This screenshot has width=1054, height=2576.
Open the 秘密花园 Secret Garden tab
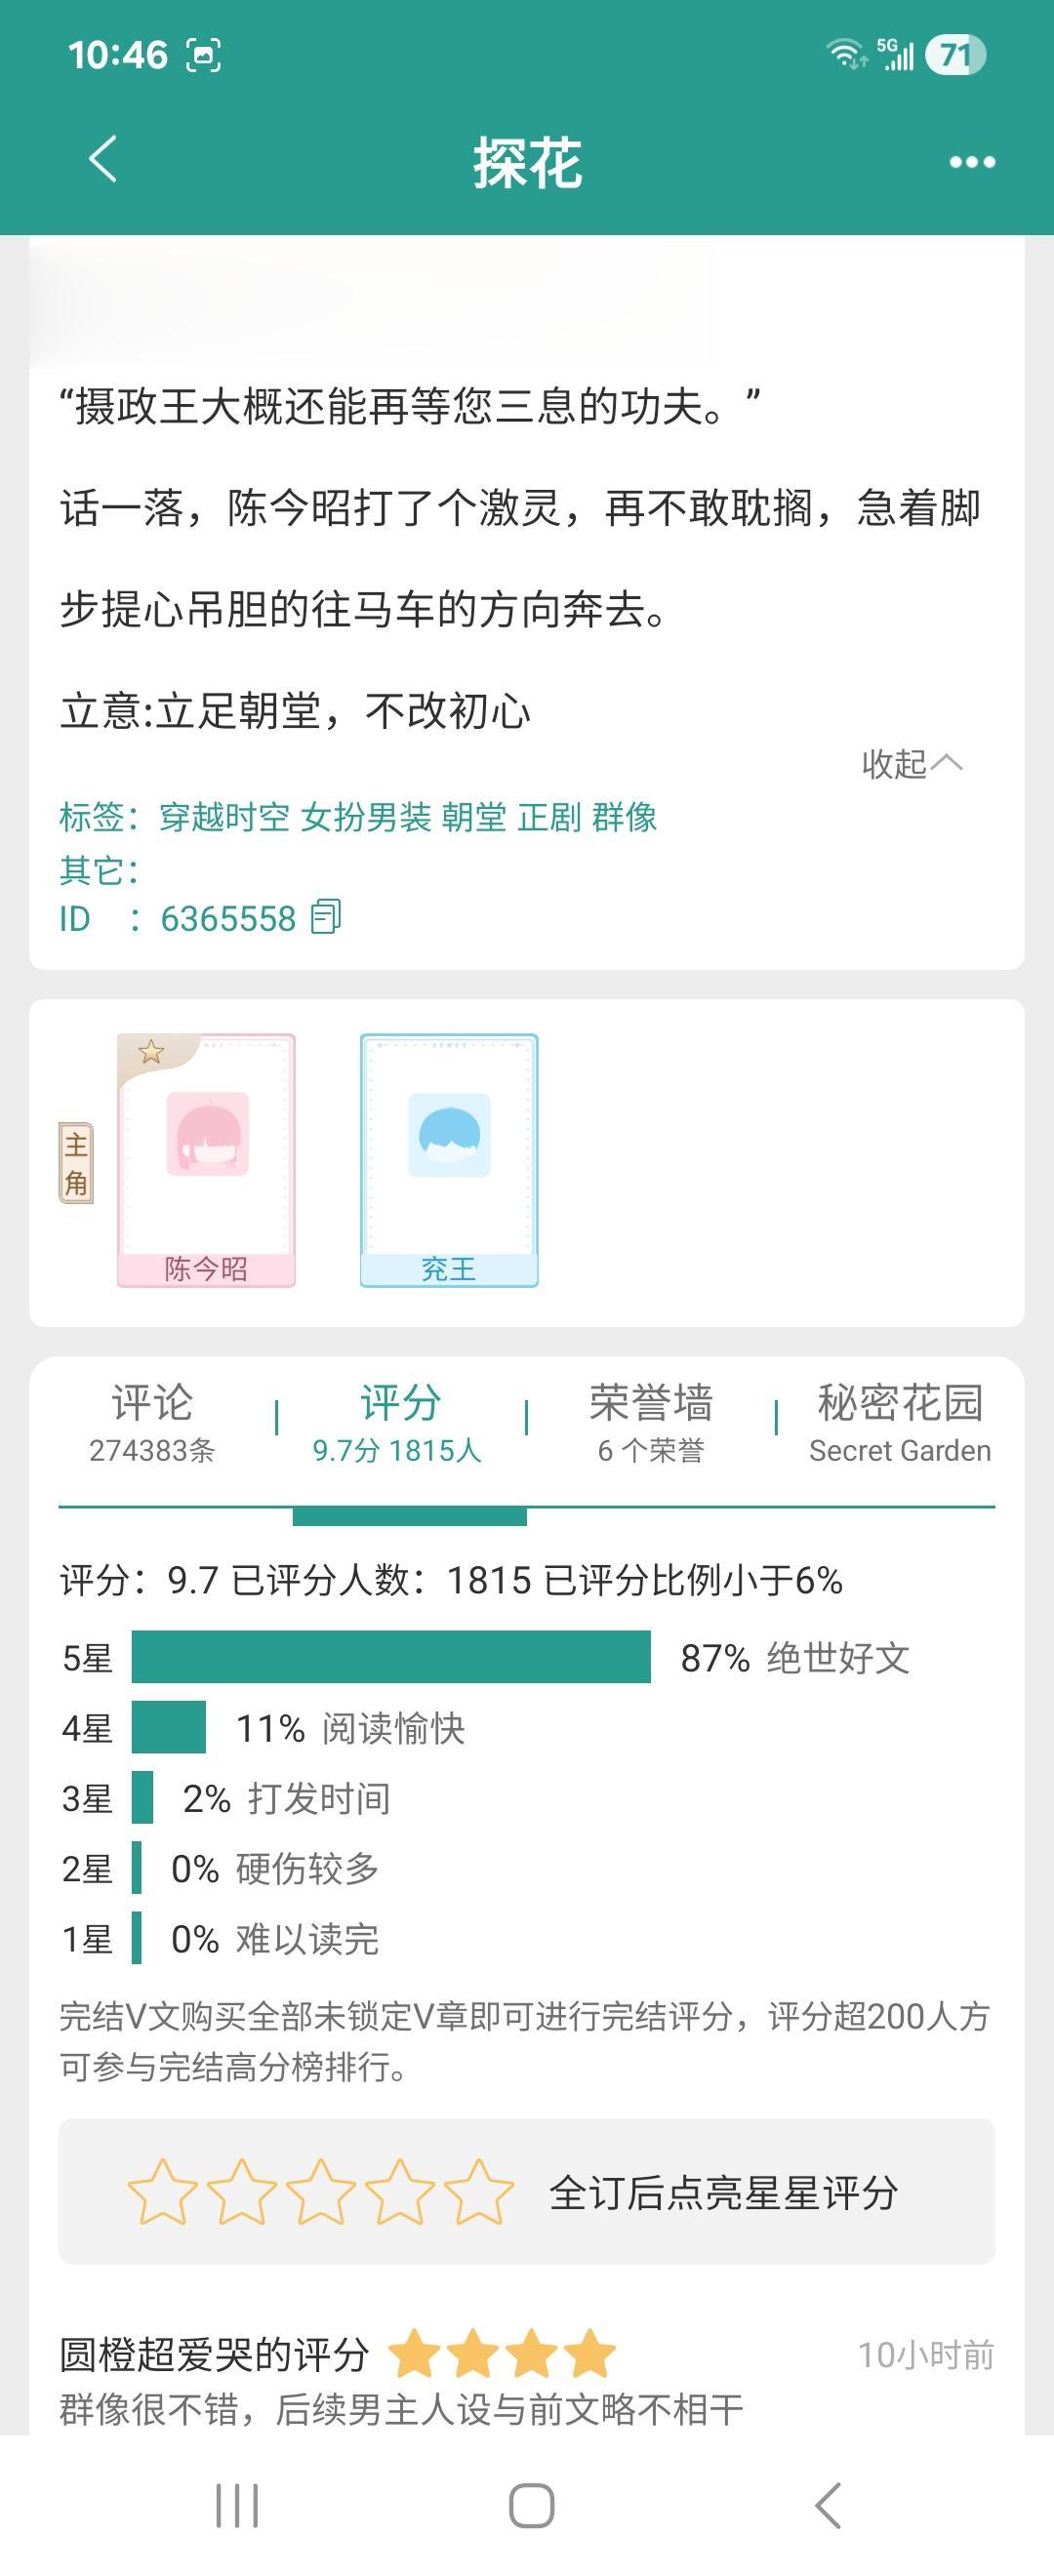pos(899,1422)
